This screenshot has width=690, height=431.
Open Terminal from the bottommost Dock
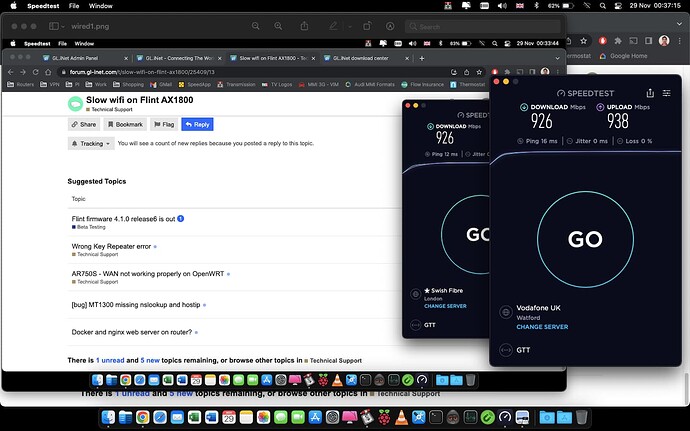pyautogui.click(x=436, y=417)
